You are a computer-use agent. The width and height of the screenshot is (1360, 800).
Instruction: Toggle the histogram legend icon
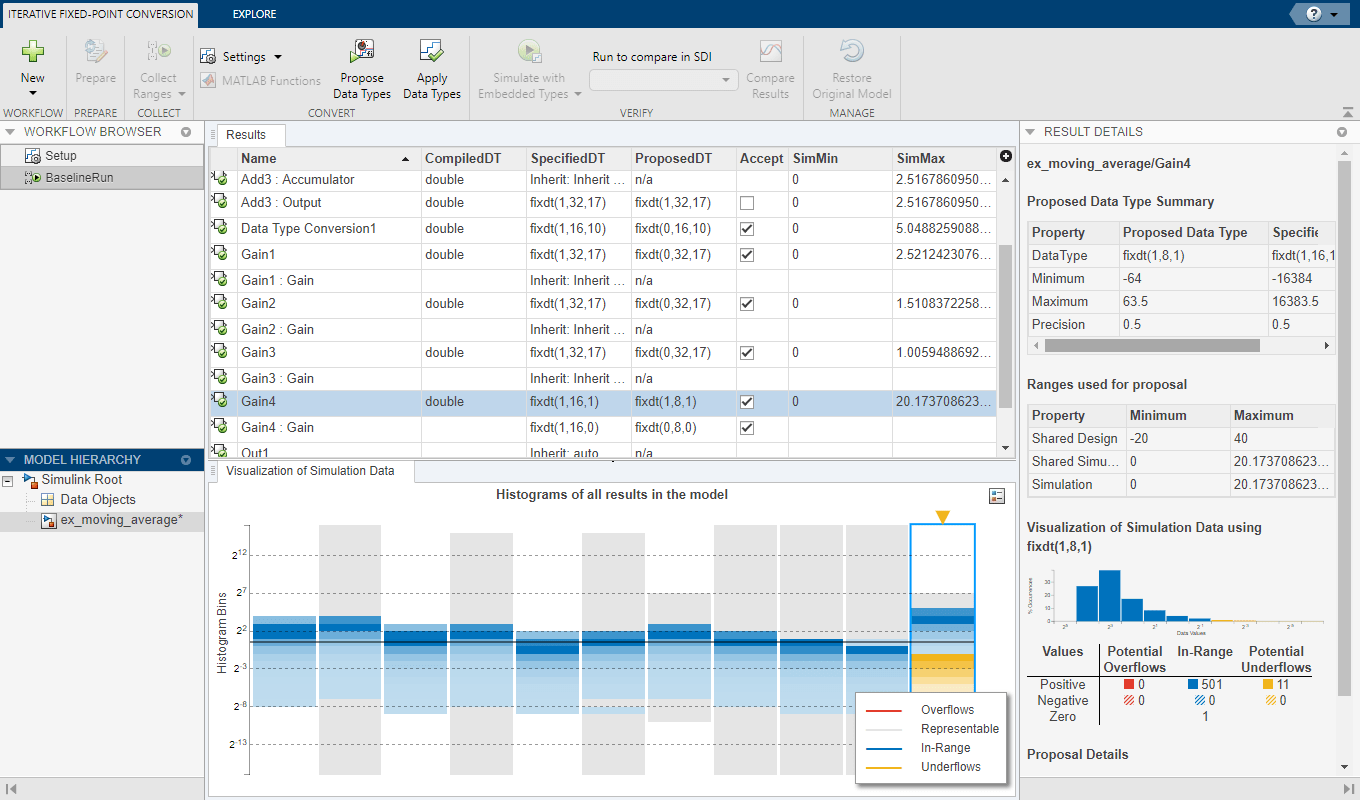click(995, 496)
